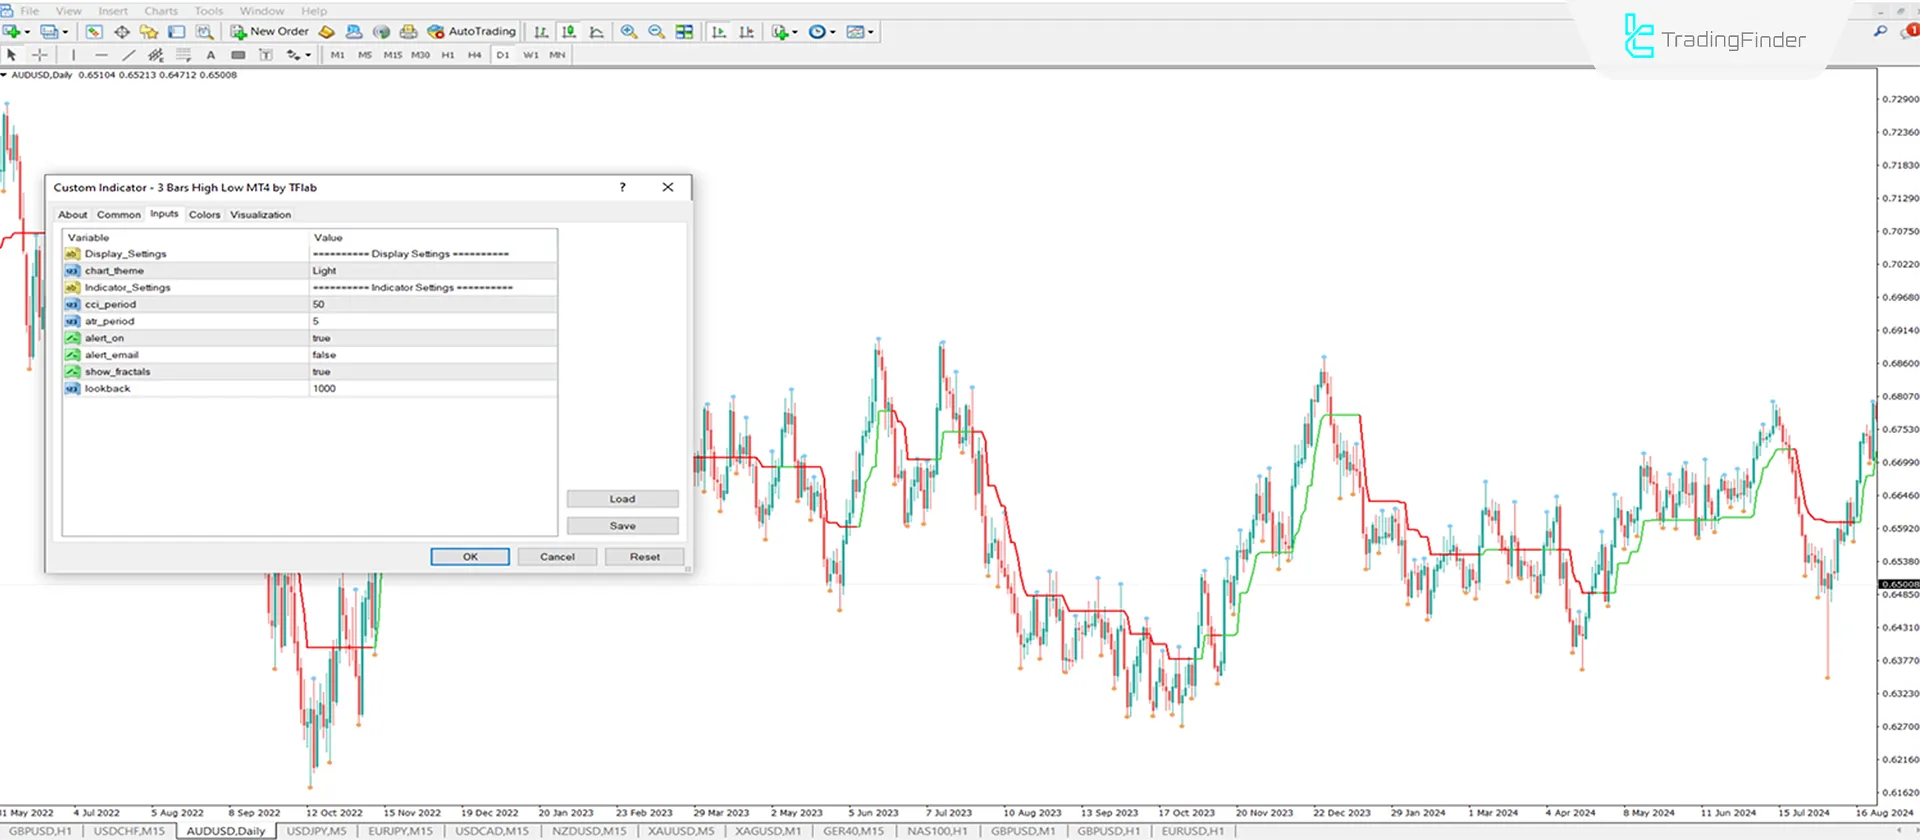Expand the periodicity clock dropdown arrow
The image size is (1920, 840).
click(x=833, y=32)
